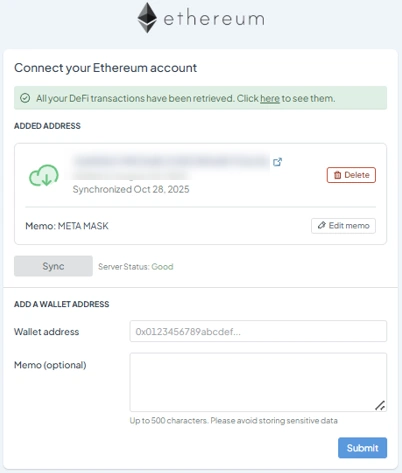Click the gray Sync button

pos(53,266)
